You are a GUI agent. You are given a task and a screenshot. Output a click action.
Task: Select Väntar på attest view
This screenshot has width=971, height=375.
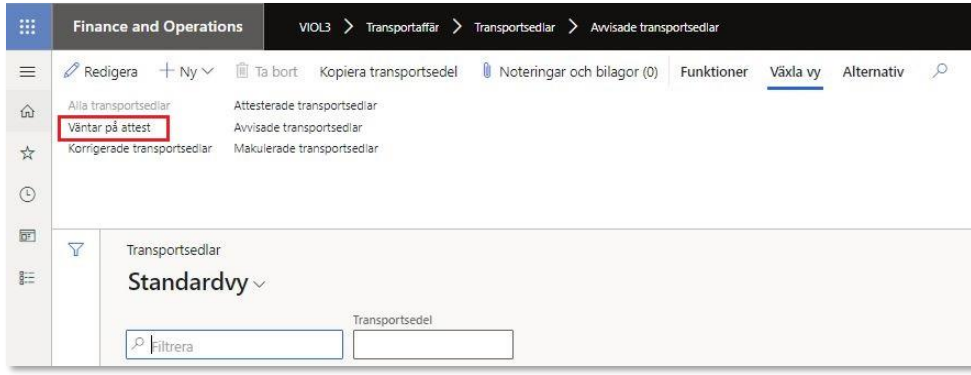[109, 127]
